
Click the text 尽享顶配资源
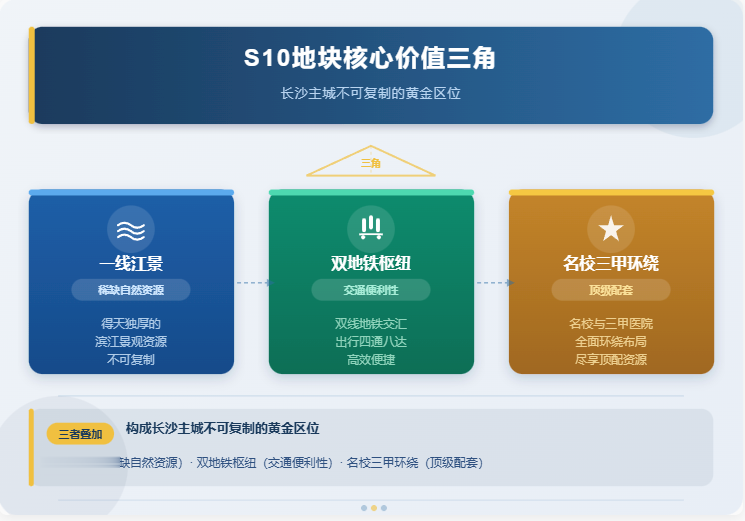(611, 360)
